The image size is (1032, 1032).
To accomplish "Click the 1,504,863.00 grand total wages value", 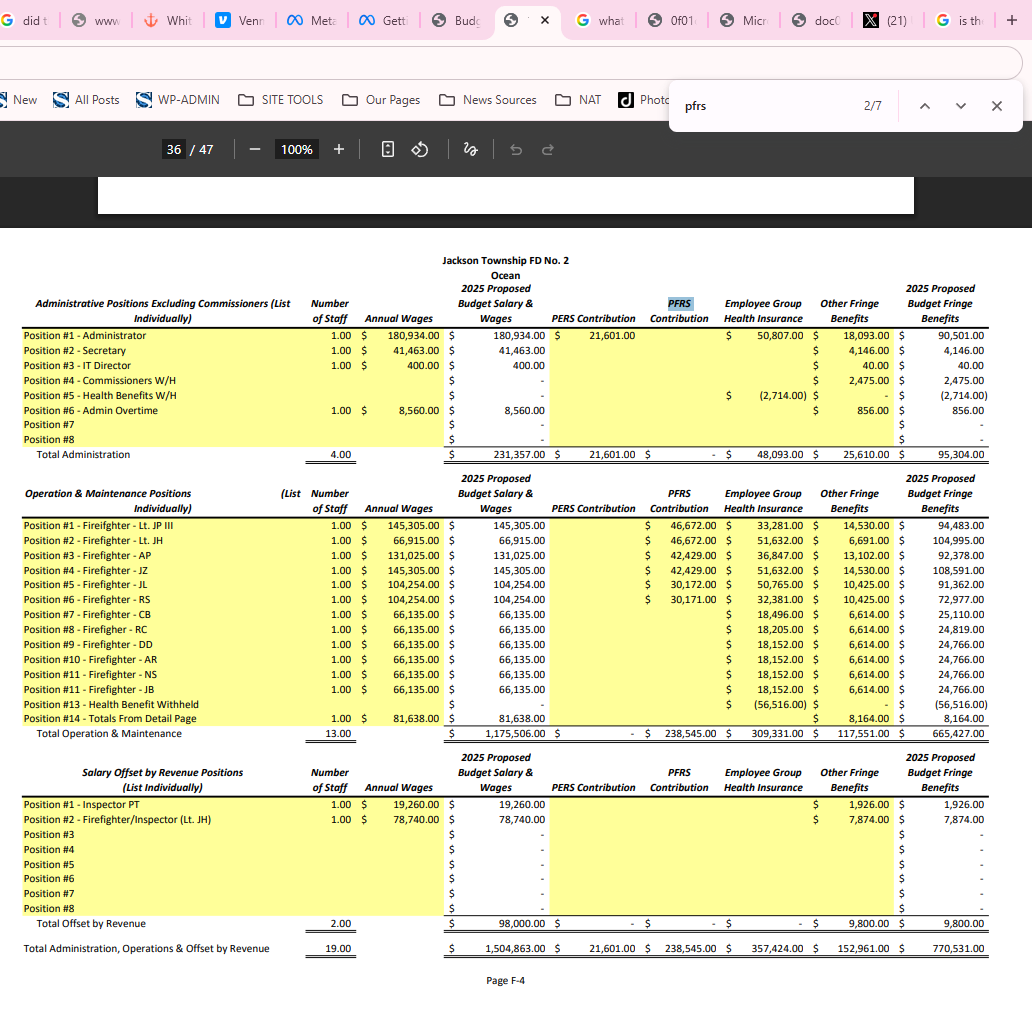I will click(515, 949).
